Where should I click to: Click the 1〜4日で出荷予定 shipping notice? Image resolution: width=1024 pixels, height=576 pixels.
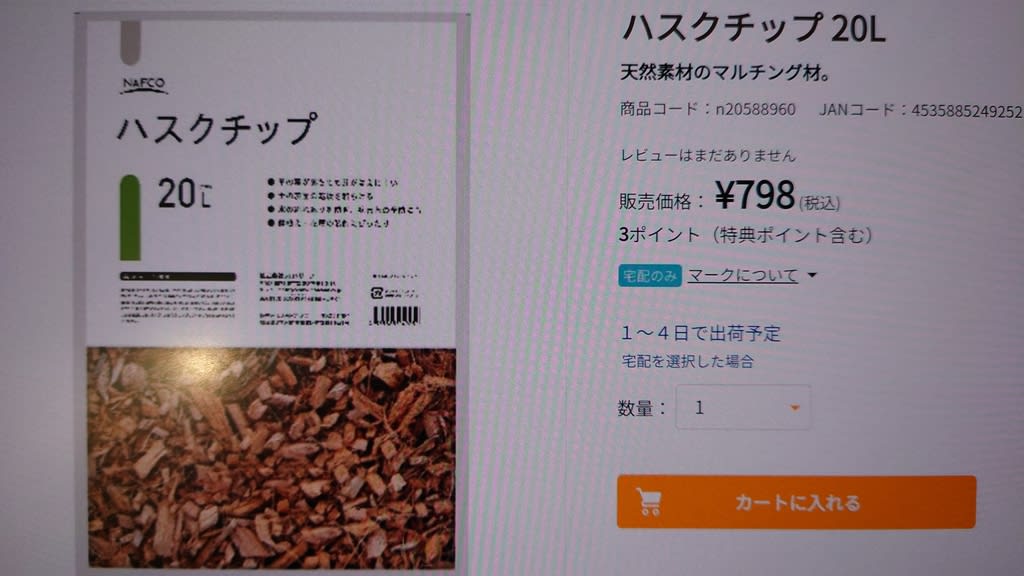click(700, 334)
